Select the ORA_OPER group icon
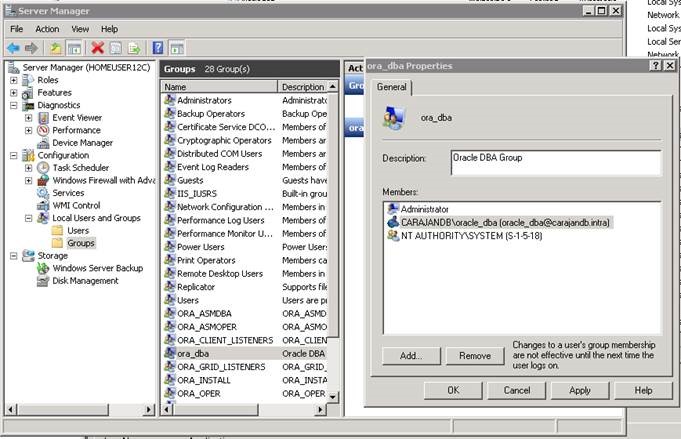Viewport: 681px width, 439px height. [169, 393]
